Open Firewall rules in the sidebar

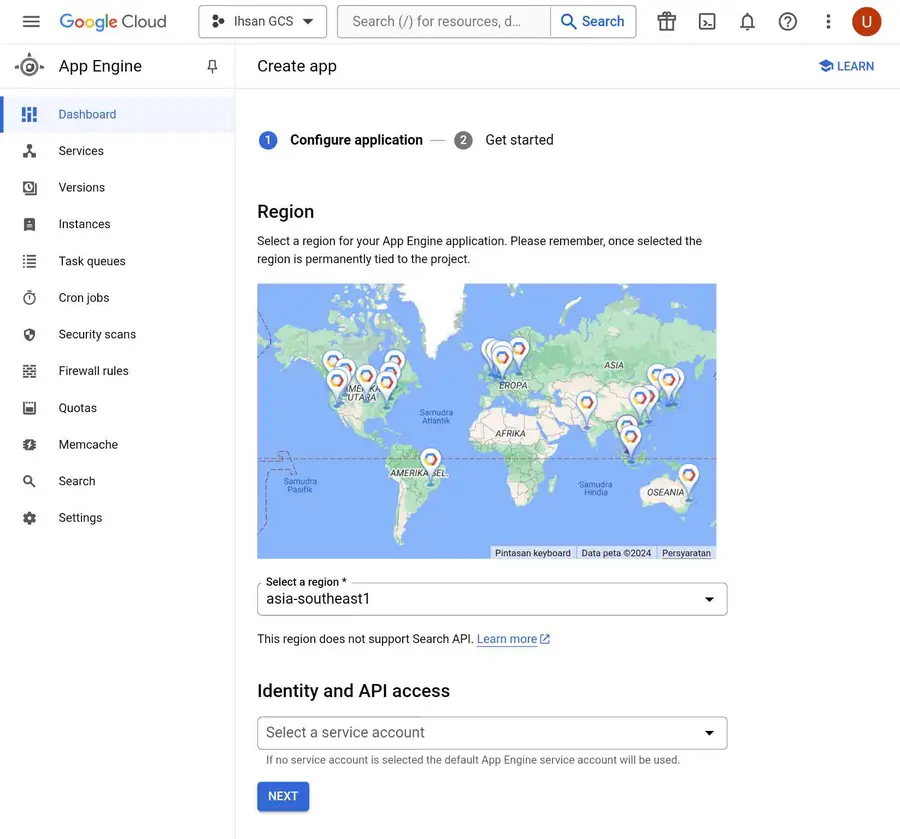(93, 371)
